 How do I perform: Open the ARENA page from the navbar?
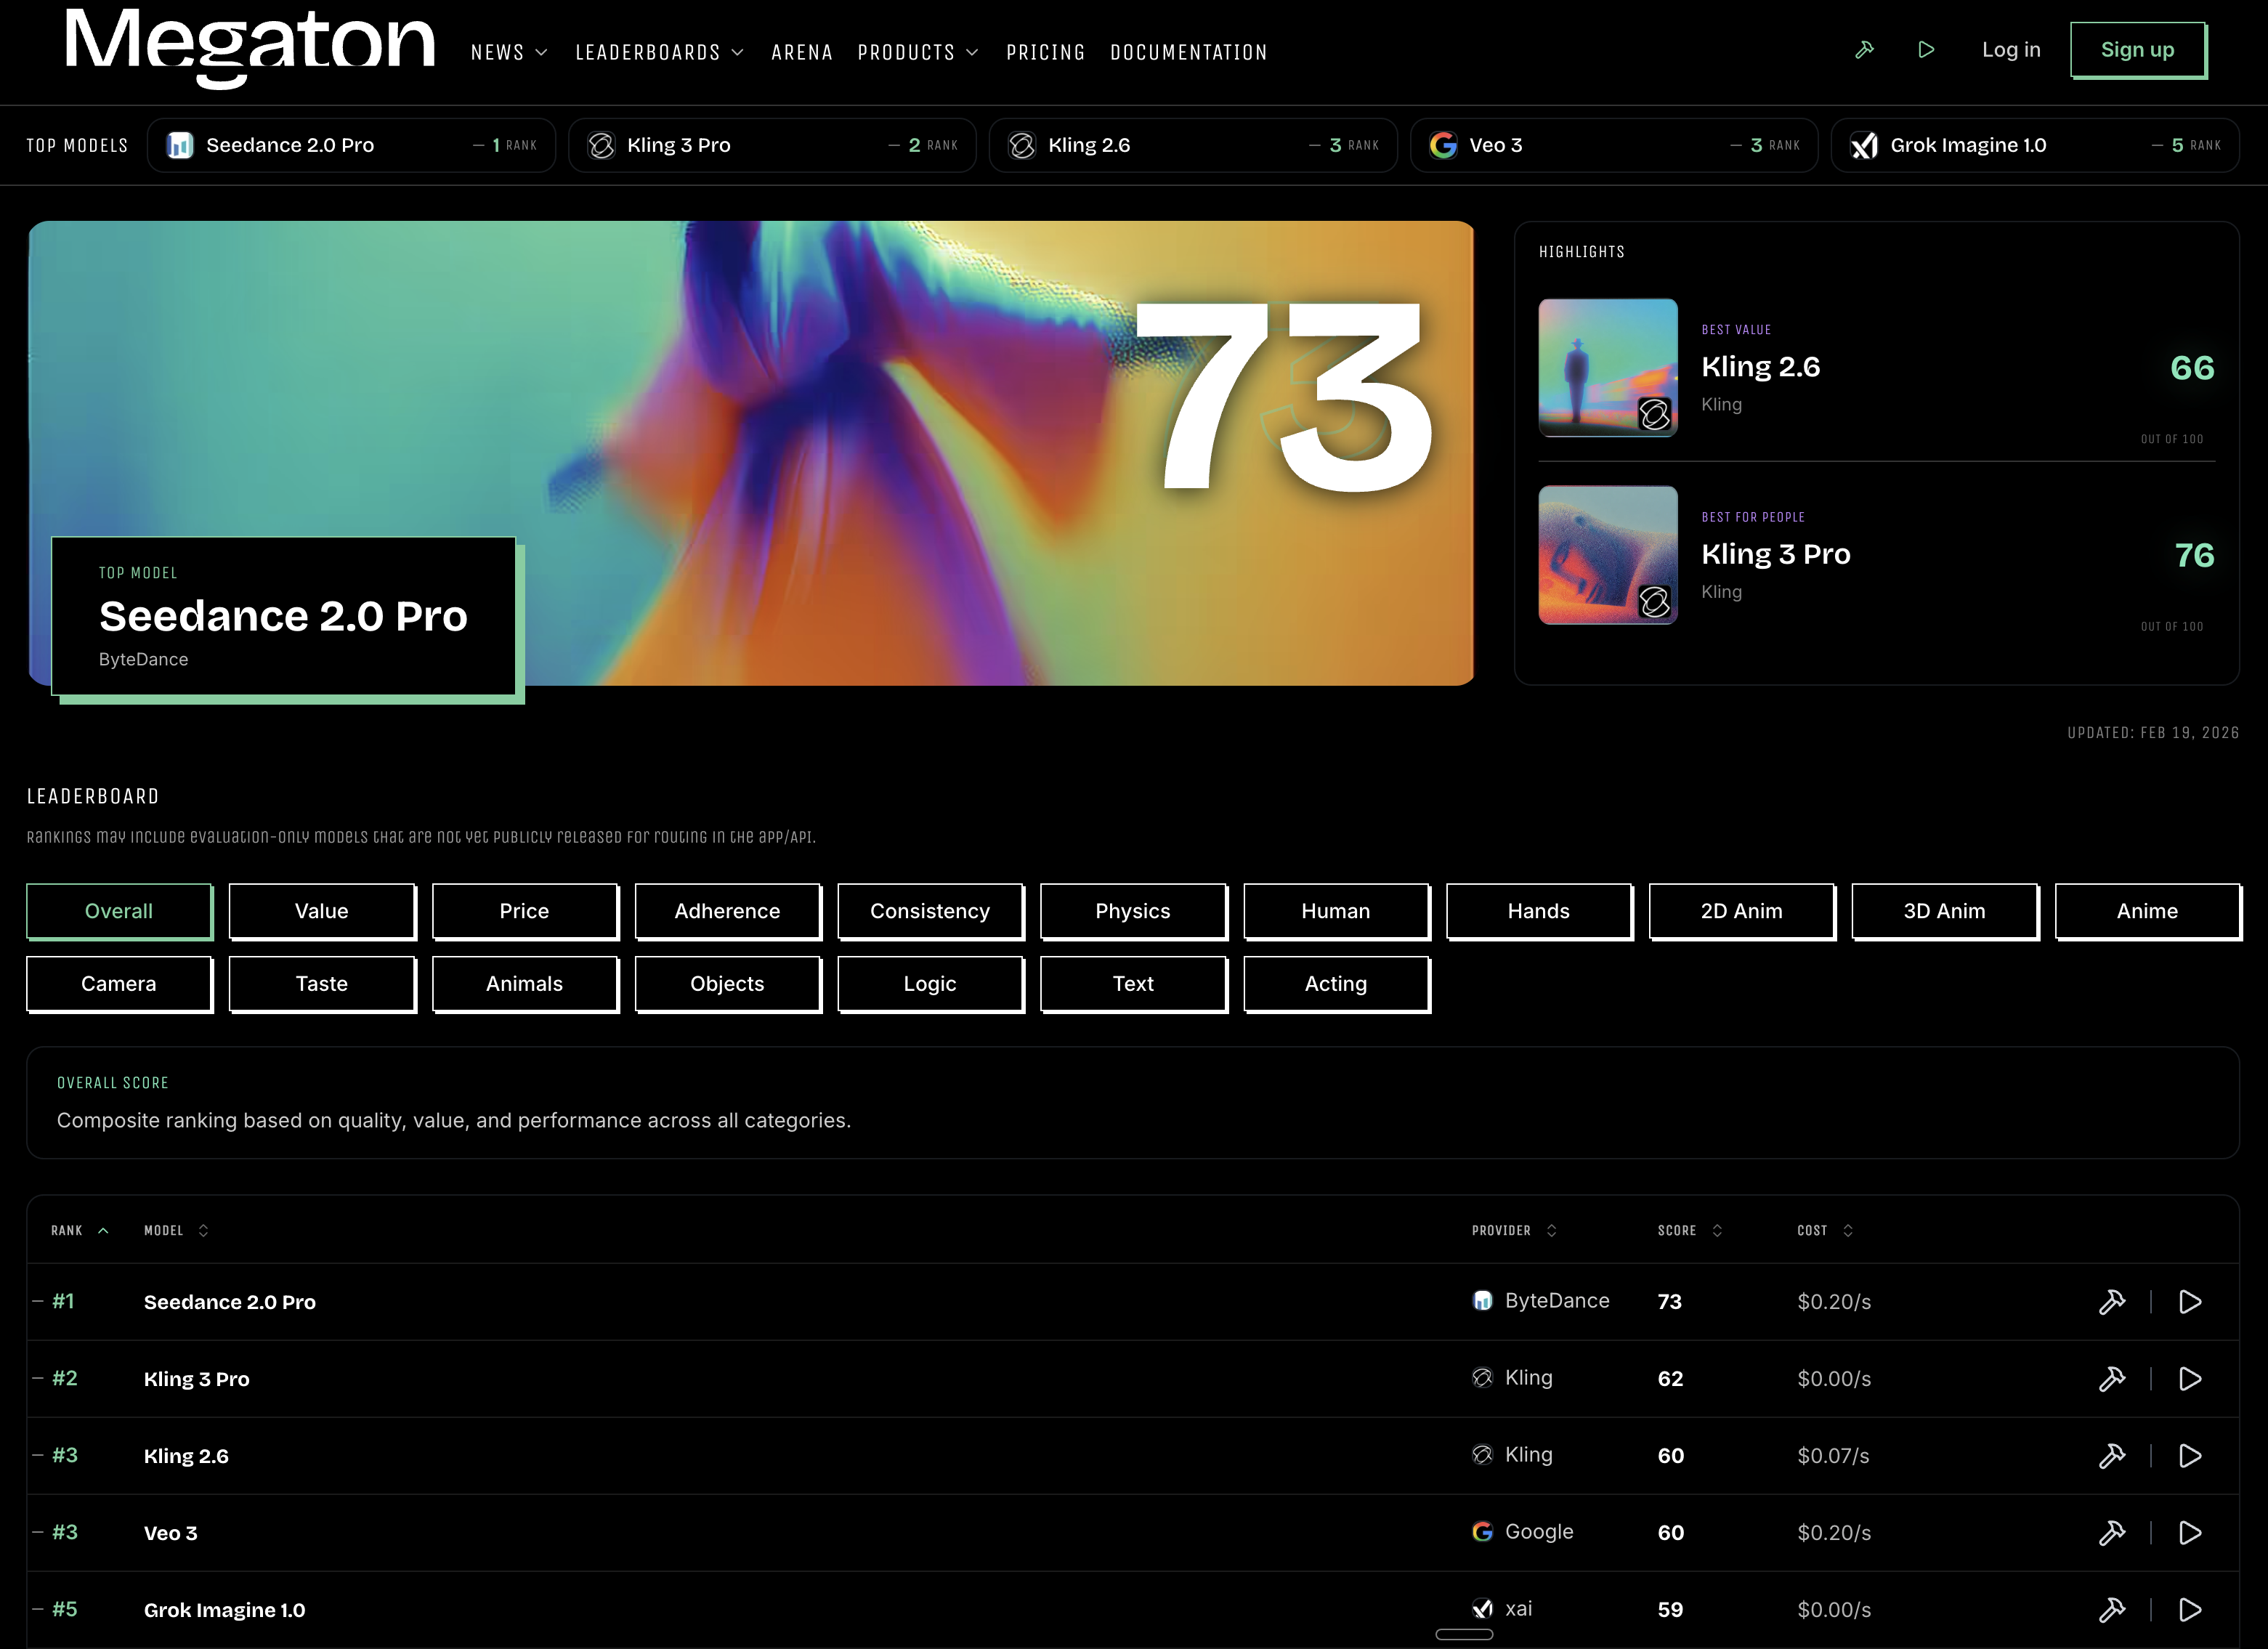[802, 52]
